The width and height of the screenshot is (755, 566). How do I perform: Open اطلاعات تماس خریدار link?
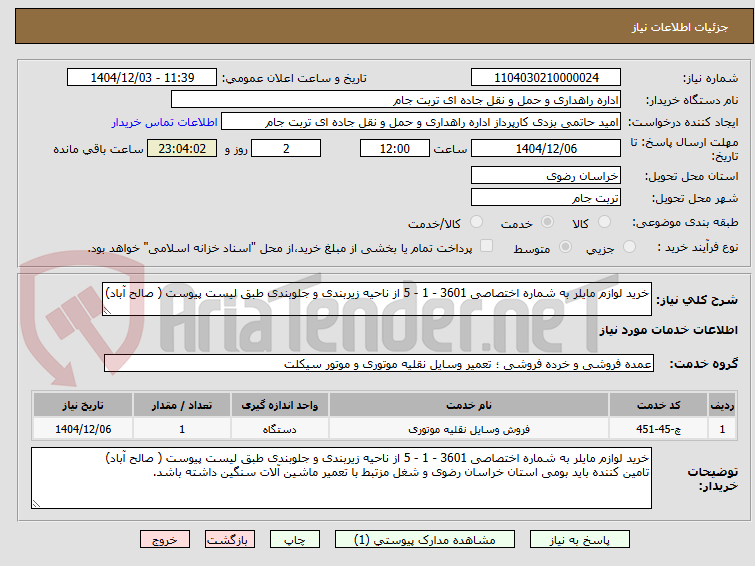[165, 122]
